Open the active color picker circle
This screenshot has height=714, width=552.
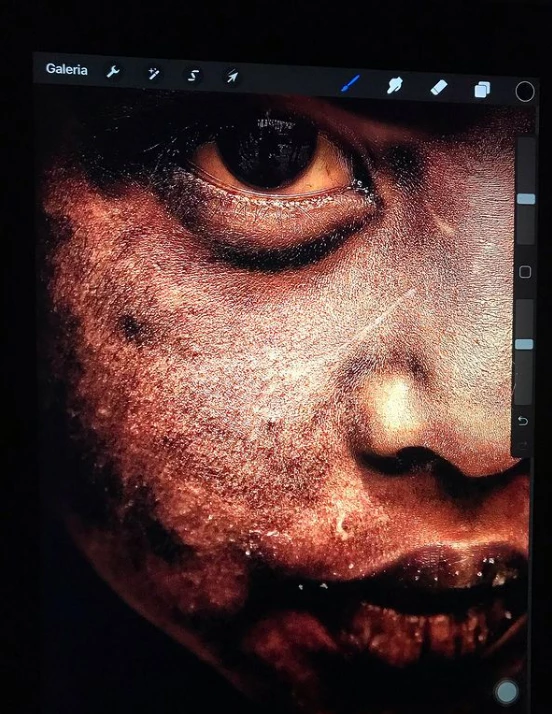point(525,92)
